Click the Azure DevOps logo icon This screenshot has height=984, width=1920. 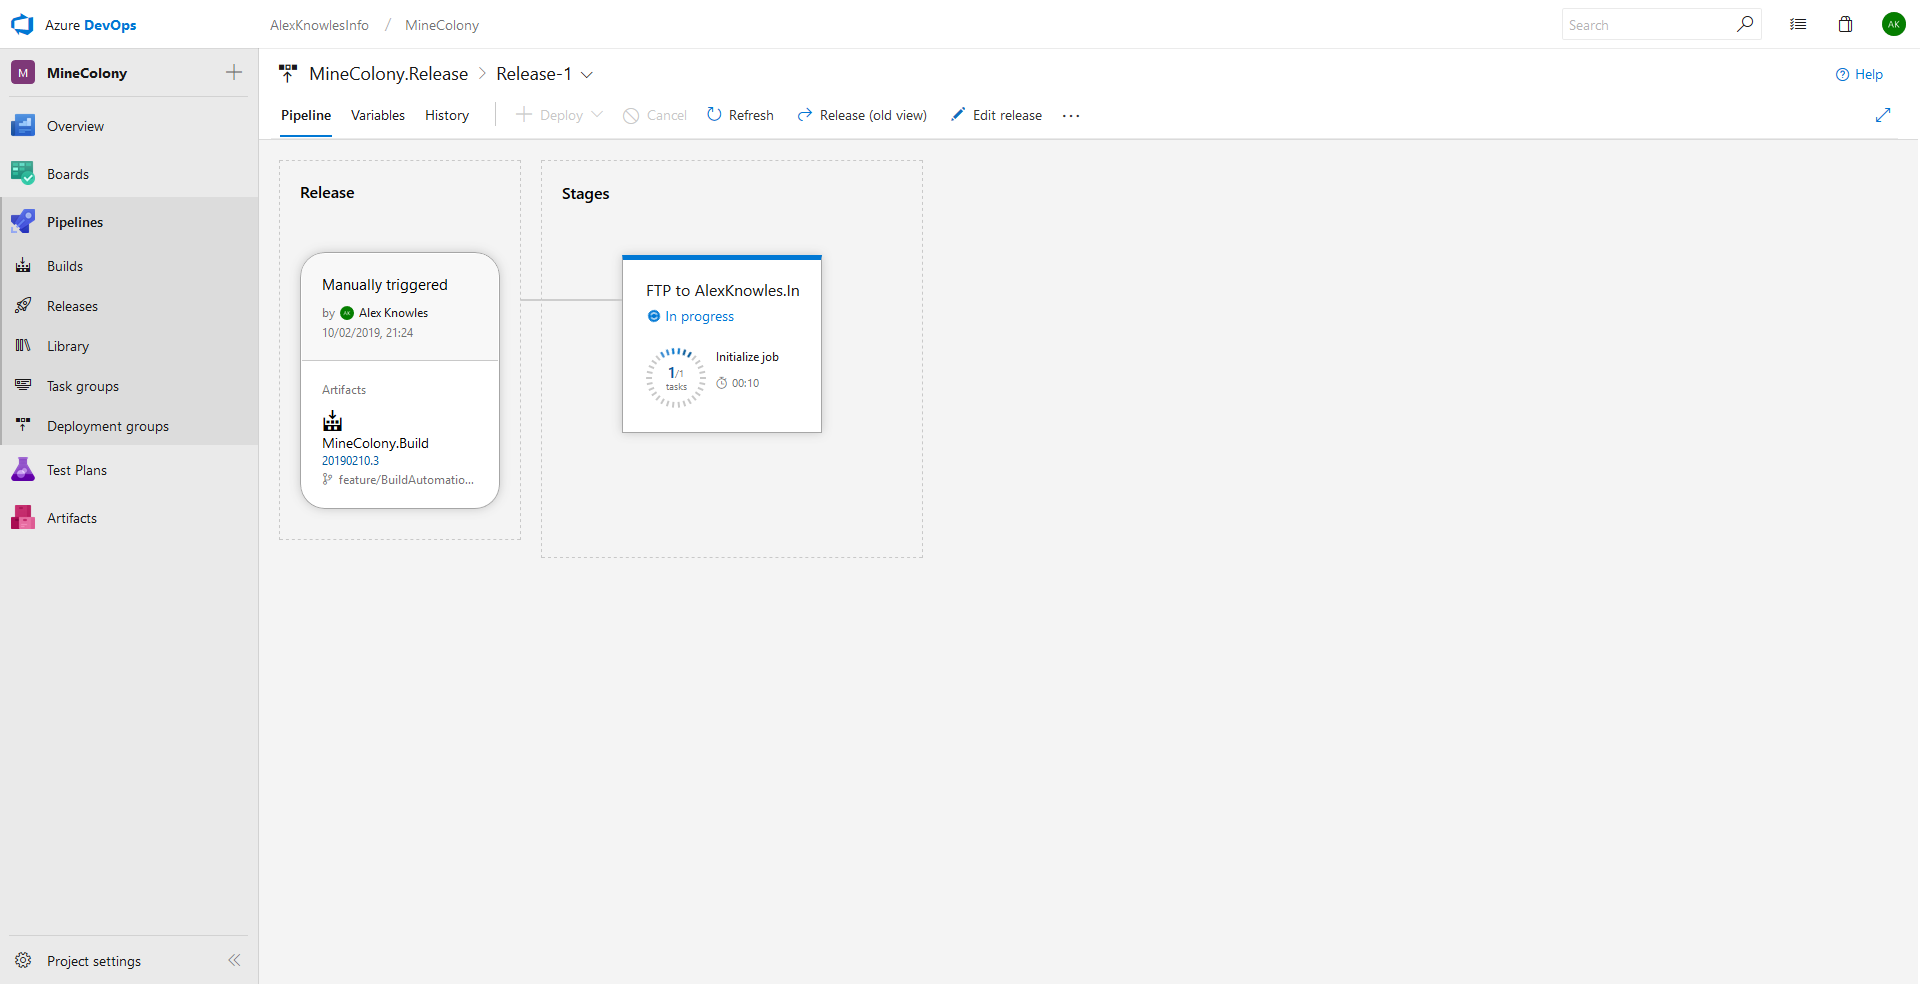22,25
